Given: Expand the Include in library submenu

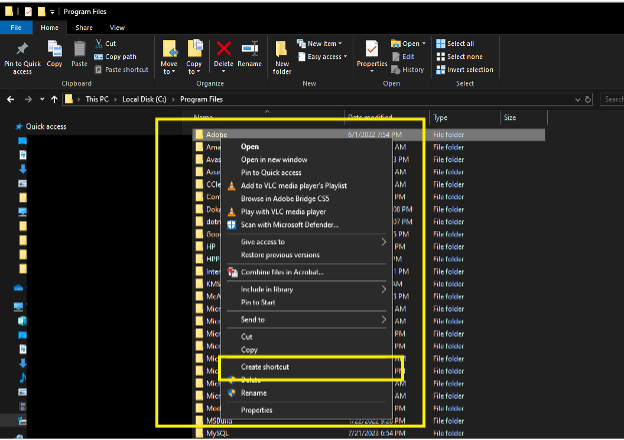Looking at the screenshot, I should click(x=306, y=289).
